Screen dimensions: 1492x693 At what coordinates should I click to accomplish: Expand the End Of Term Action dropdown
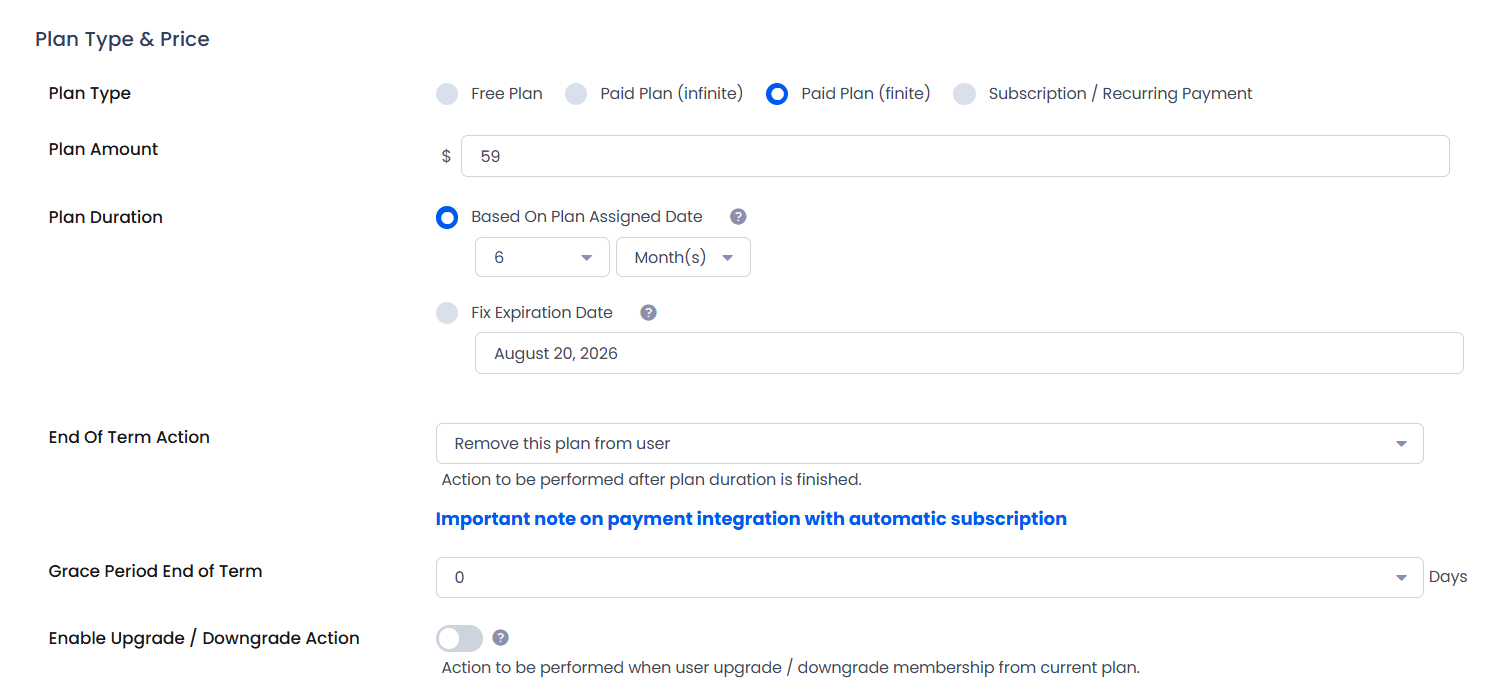pos(930,443)
